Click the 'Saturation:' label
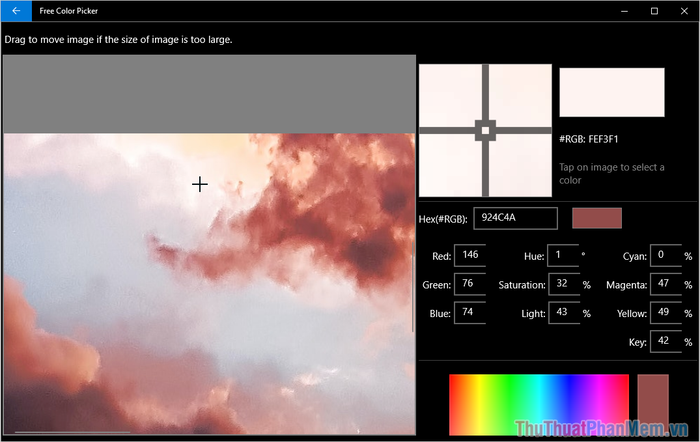Image resolution: width=700 pixels, height=442 pixels. click(x=522, y=285)
